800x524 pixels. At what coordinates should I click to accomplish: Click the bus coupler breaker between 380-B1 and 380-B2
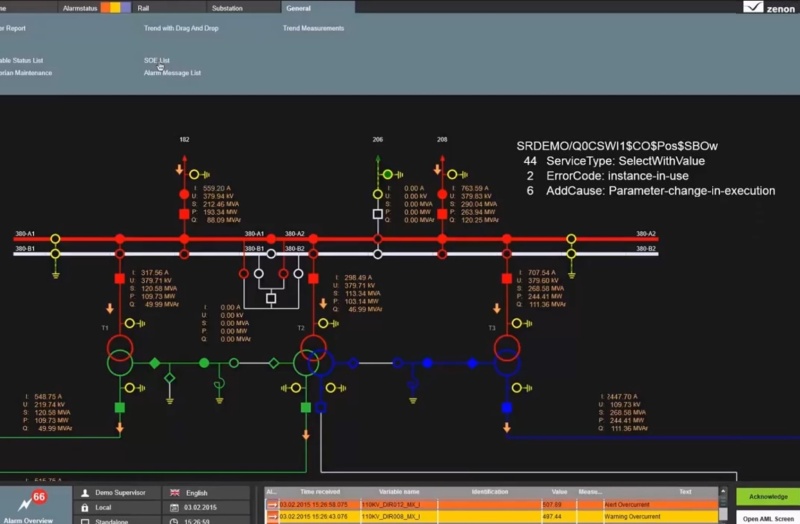click(270, 298)
